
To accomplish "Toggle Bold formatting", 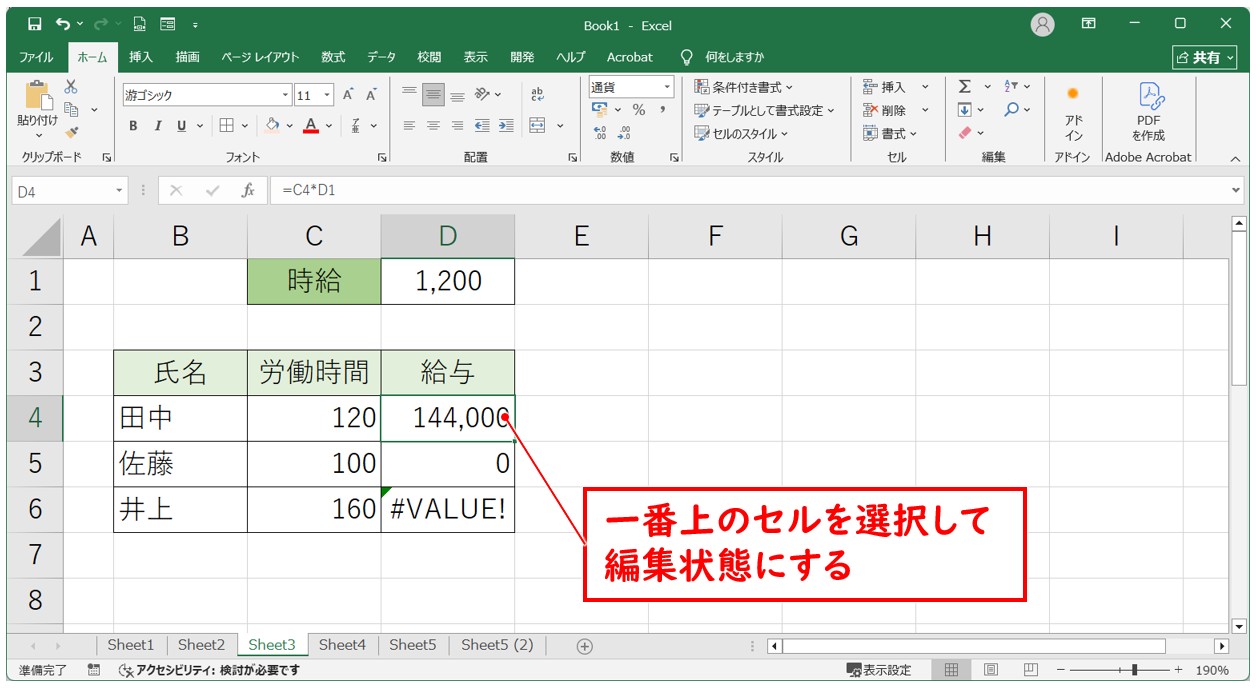I will [133, 126].
